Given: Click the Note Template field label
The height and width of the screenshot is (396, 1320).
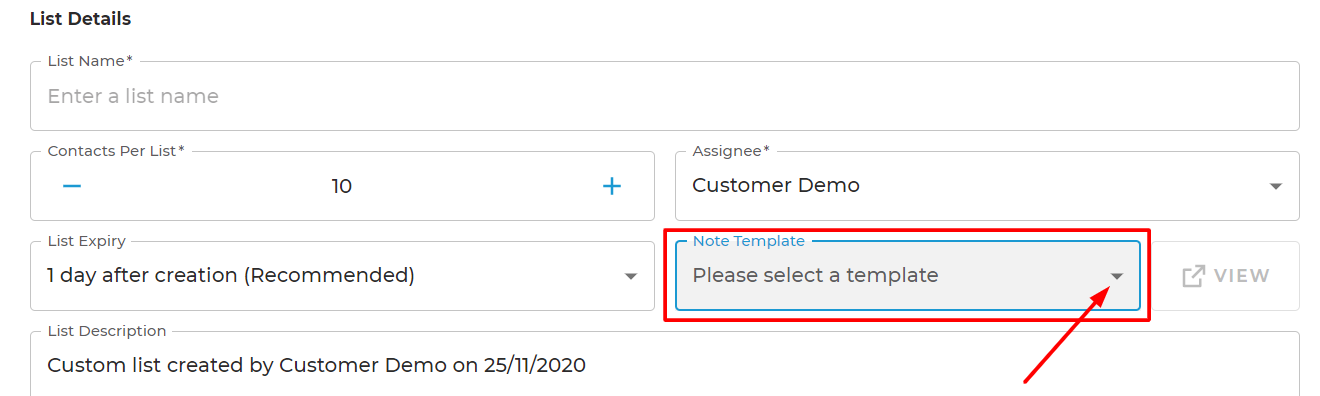Looking at the screenshot, I should (x=749, y=241).
